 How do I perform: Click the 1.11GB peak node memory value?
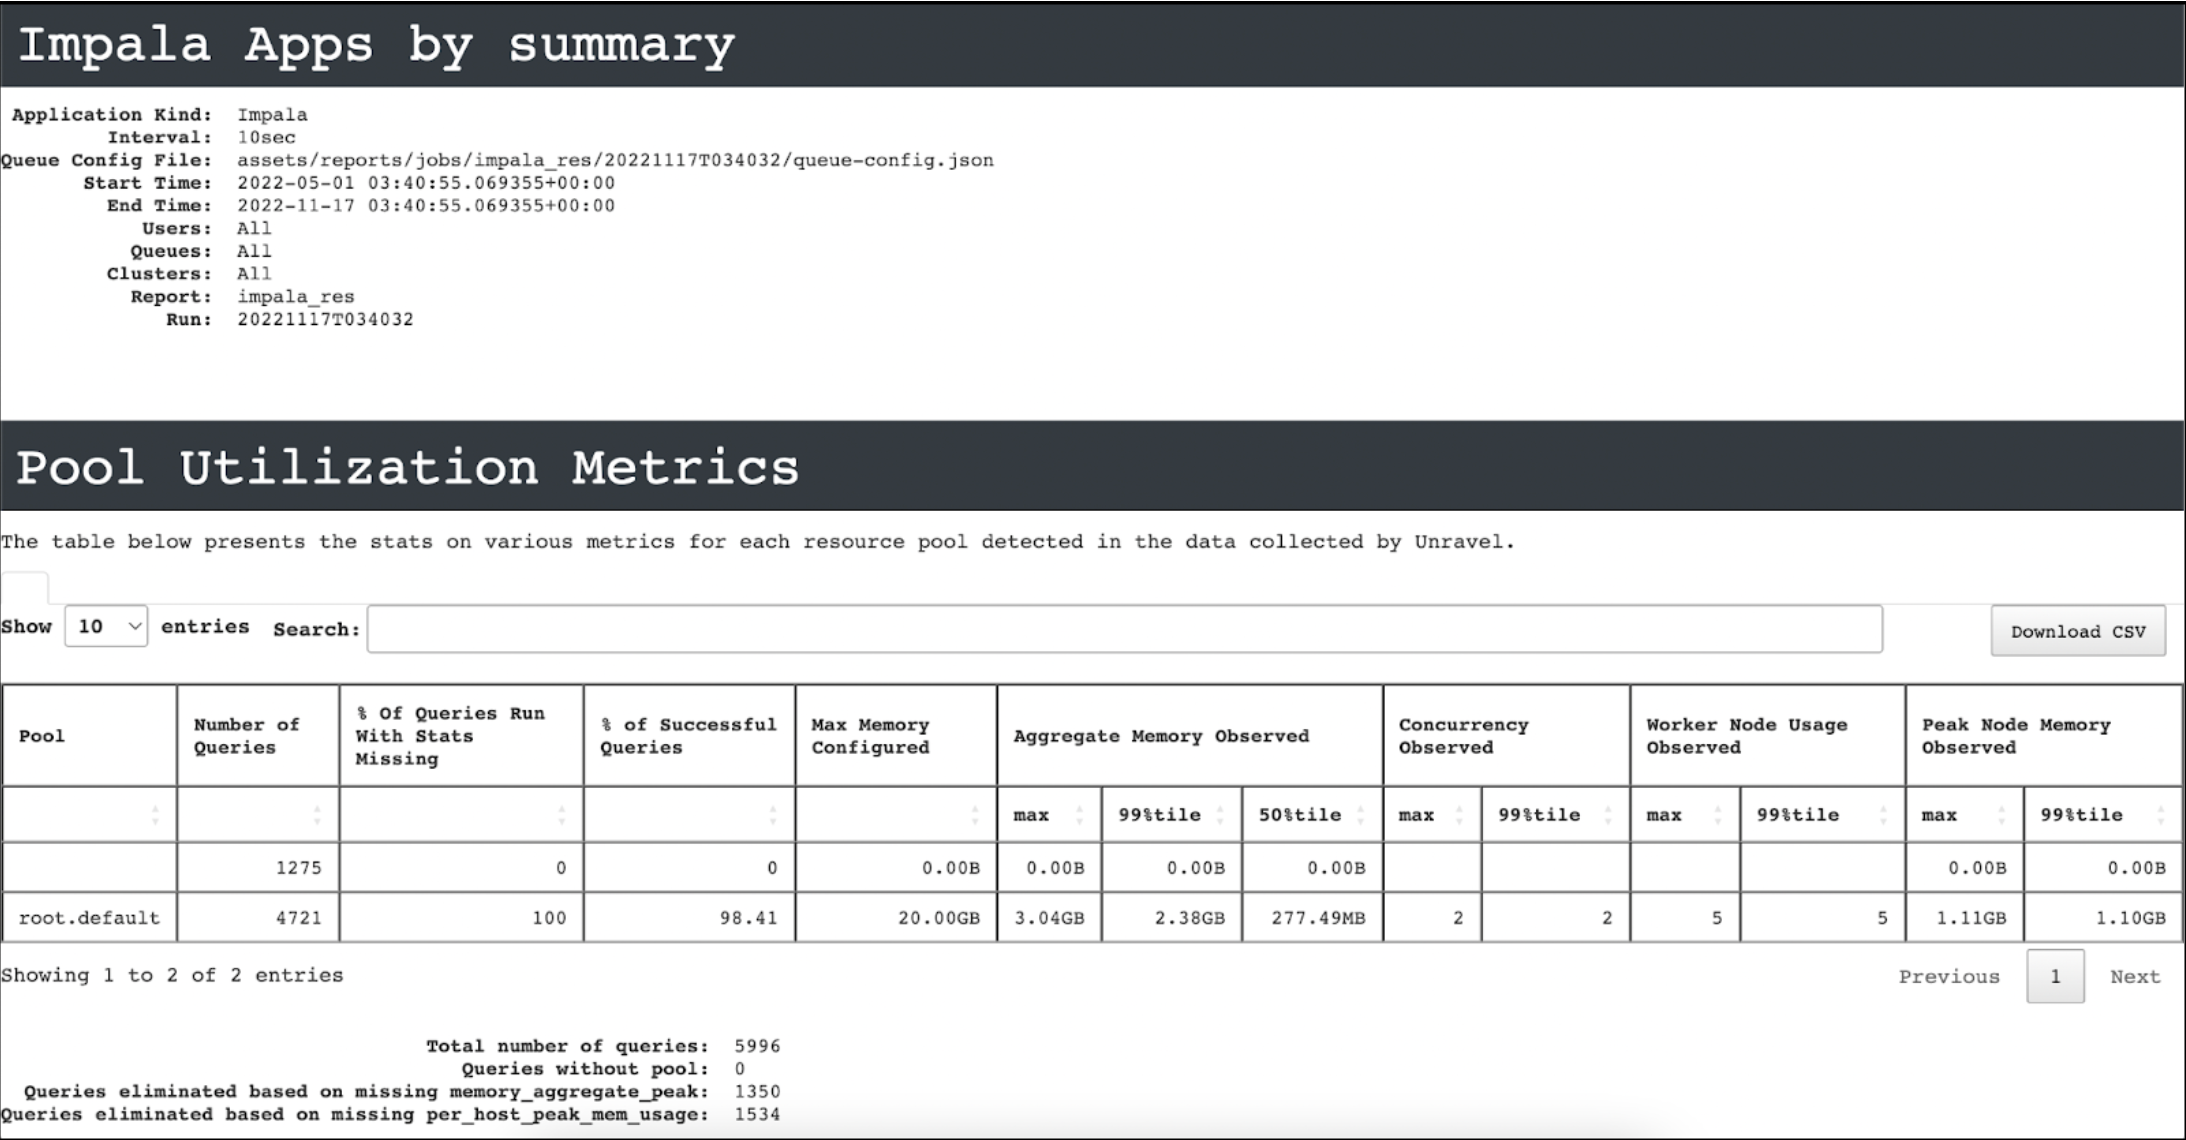(x=1971, y=917)
